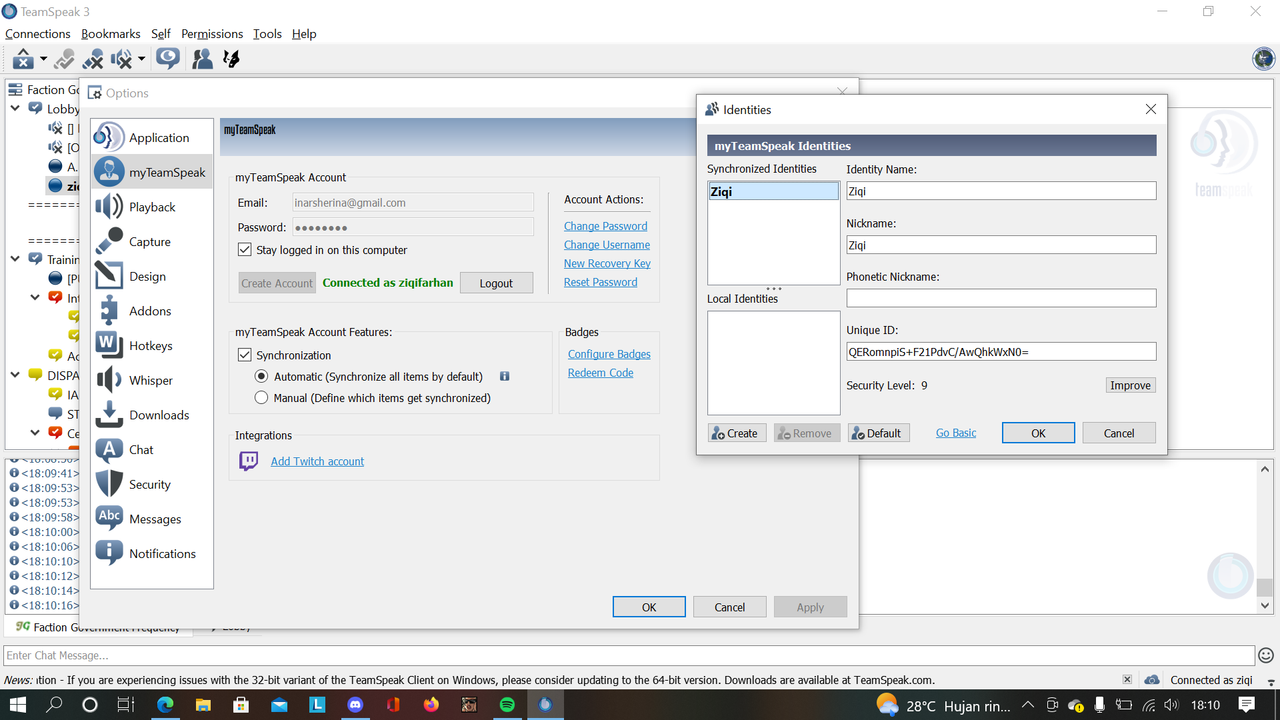Select Ziqi in Synchronized Identities list
The width and height of the screenshot is (1280, 720).
point(773,191)
